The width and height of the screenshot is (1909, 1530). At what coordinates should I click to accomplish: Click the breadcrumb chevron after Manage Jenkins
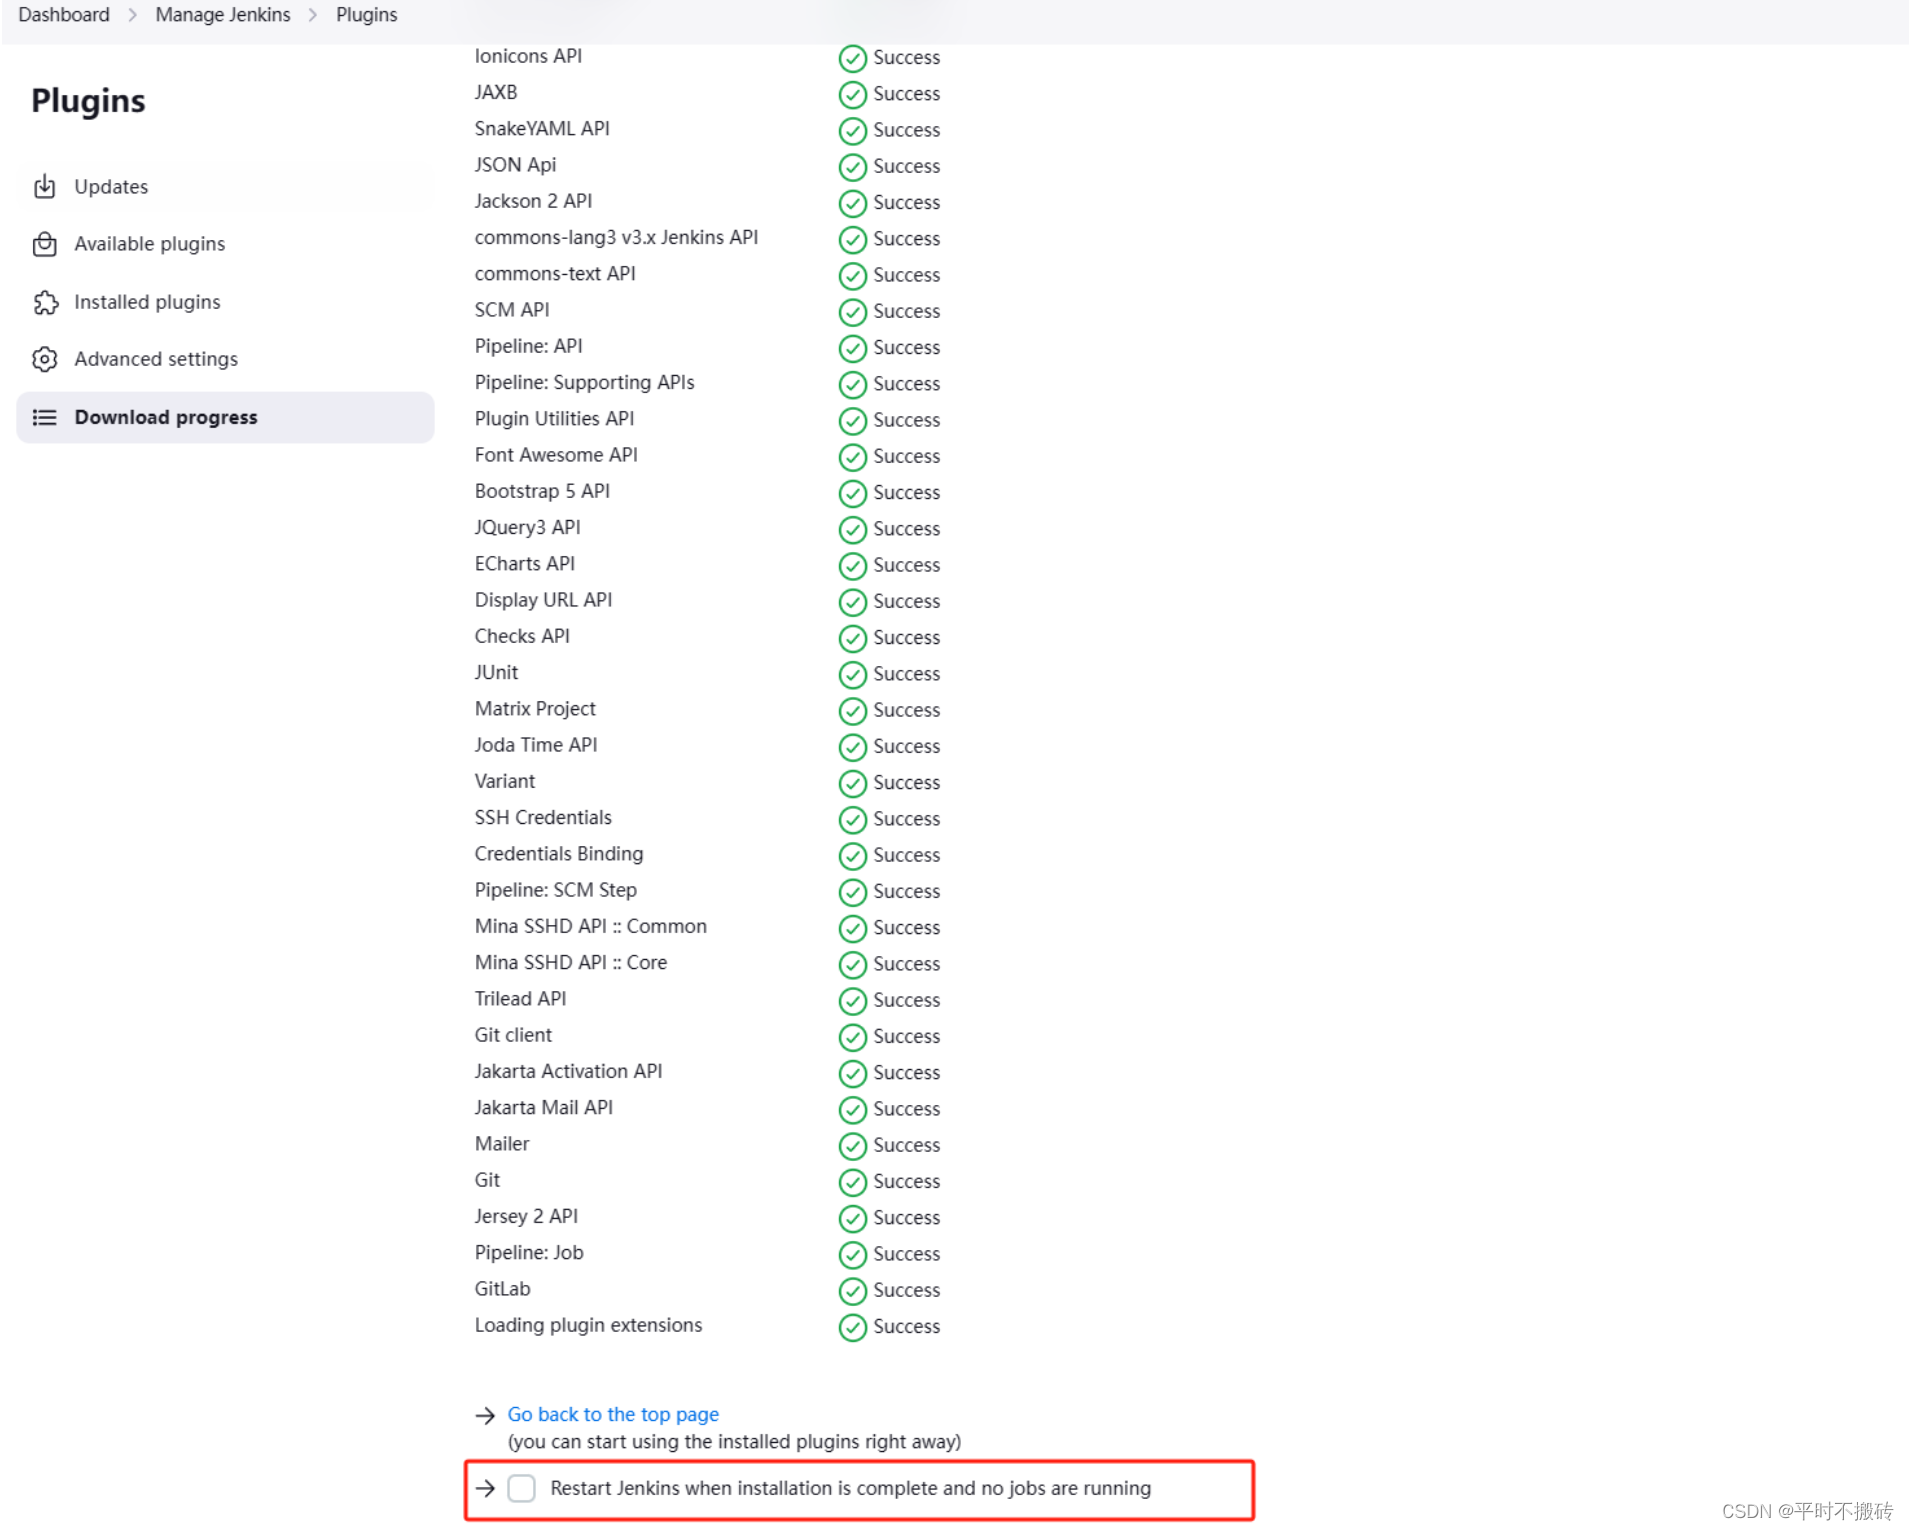pos(312,15)
